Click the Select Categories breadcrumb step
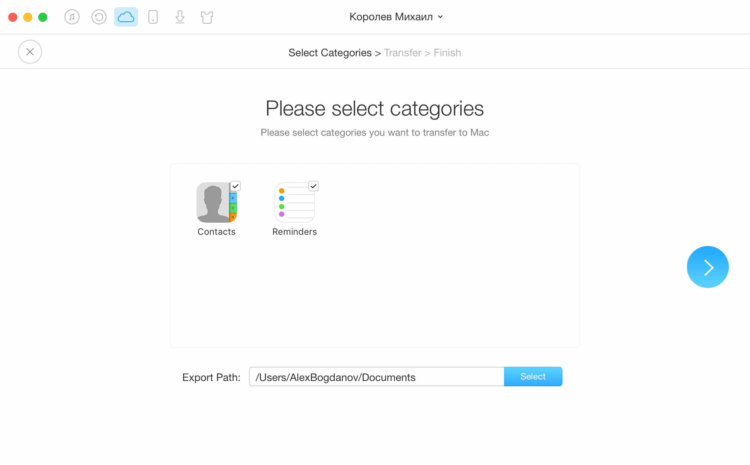Viewport: 750px width, 465px height. pos(330,53)
